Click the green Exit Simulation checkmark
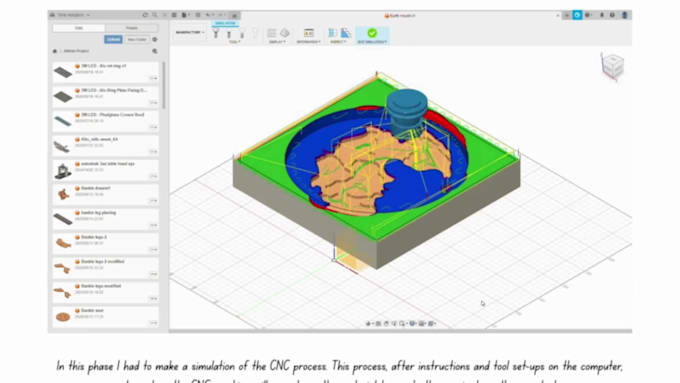Image resolution: width=680 pixels, height=383 pixels. click(x=372, y=33)
